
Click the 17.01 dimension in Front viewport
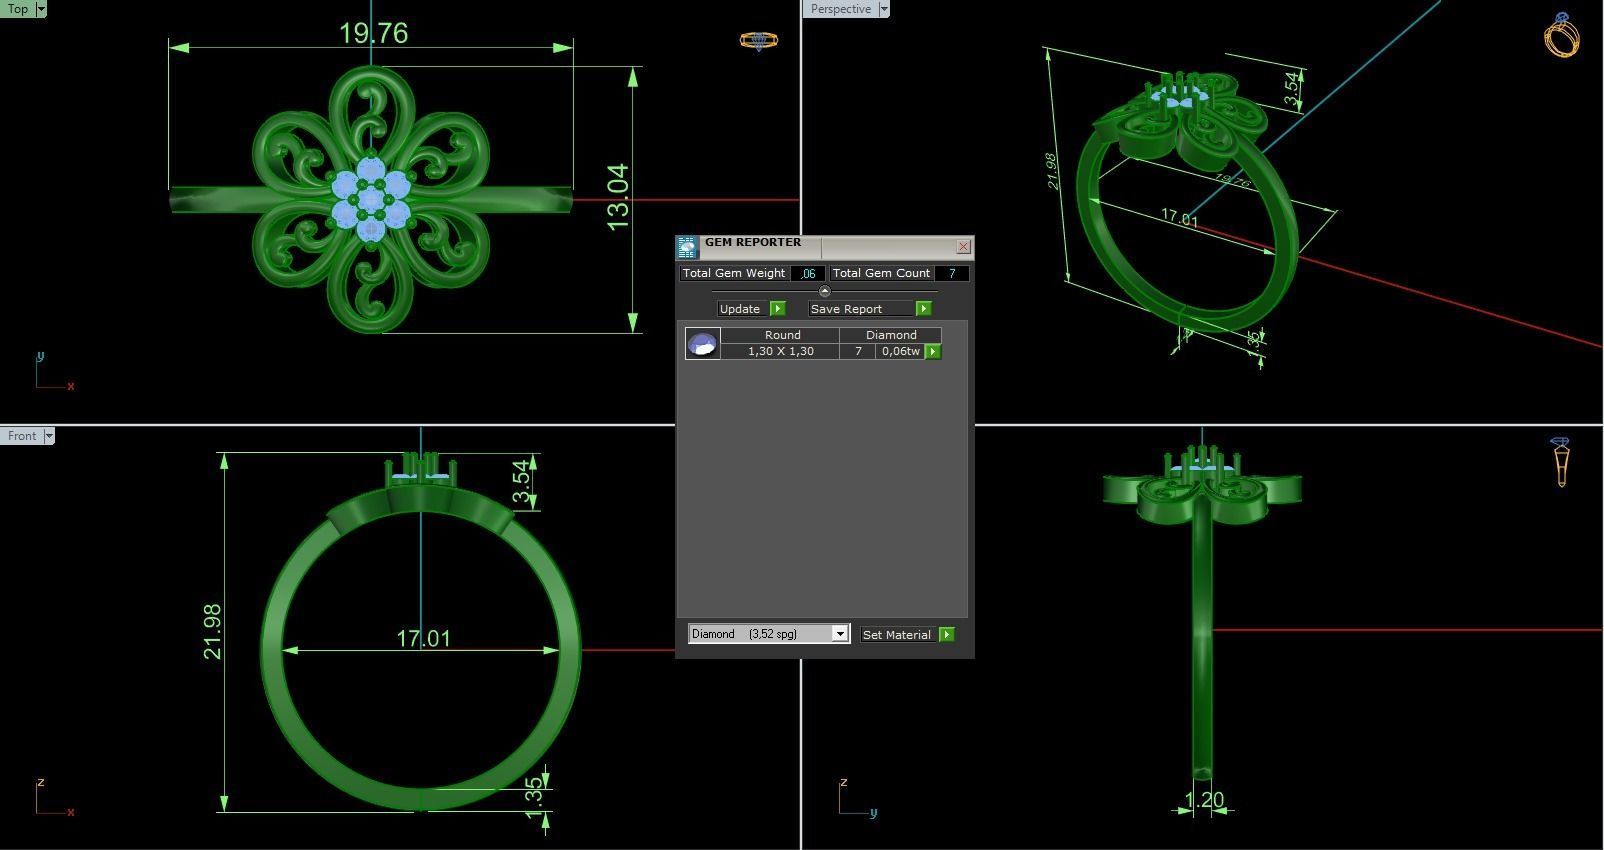point(423,638)
